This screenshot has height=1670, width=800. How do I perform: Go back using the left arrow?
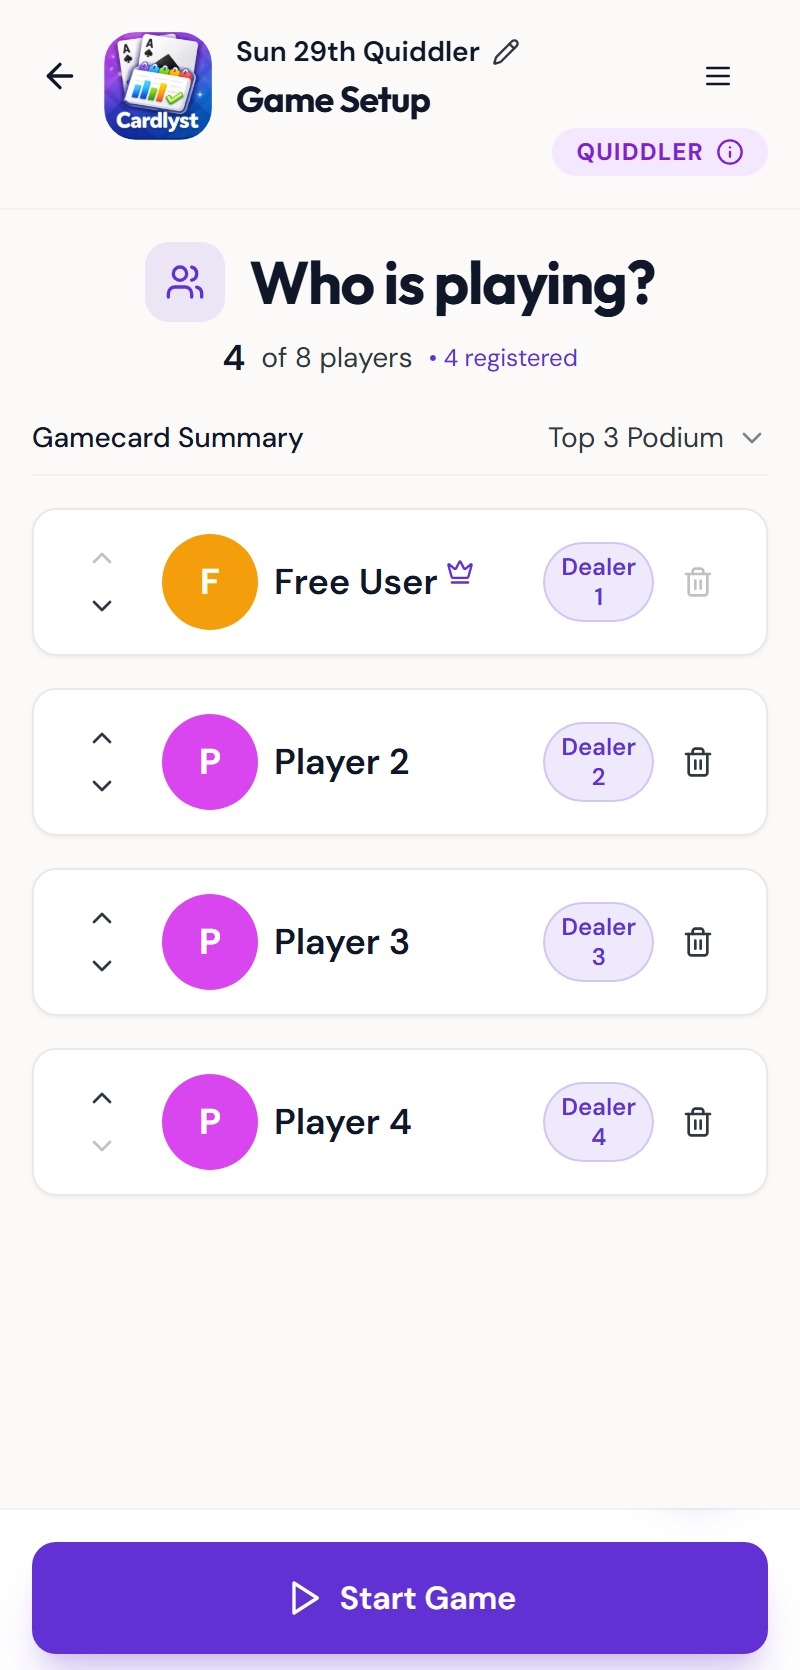[60, 76]
